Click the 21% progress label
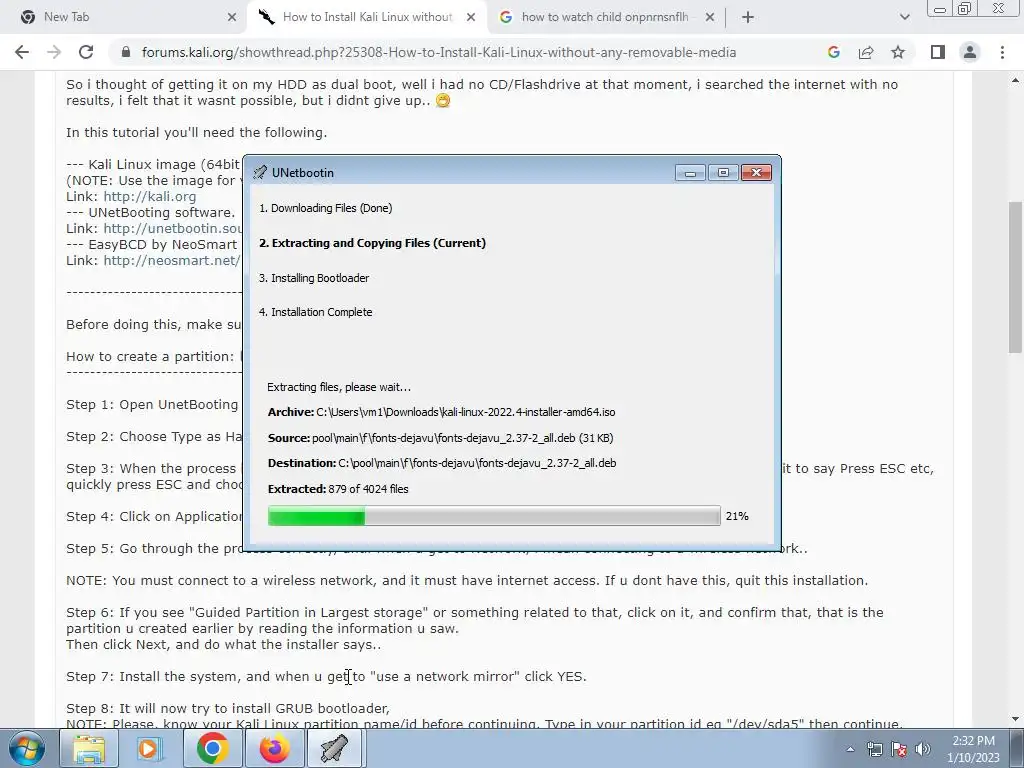Viewport: 1024px width, 768px height. coord(737,516)
